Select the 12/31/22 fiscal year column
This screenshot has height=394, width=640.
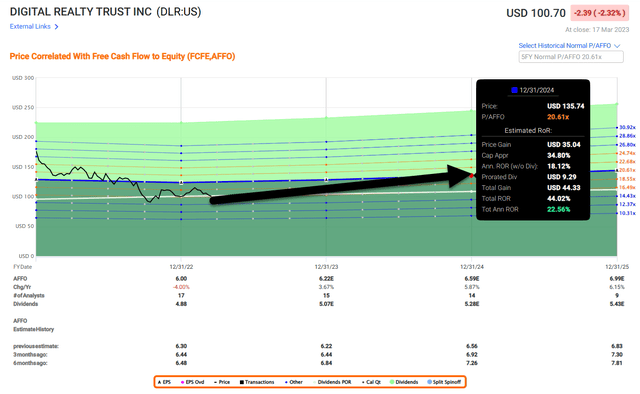(x=181, y=267)
